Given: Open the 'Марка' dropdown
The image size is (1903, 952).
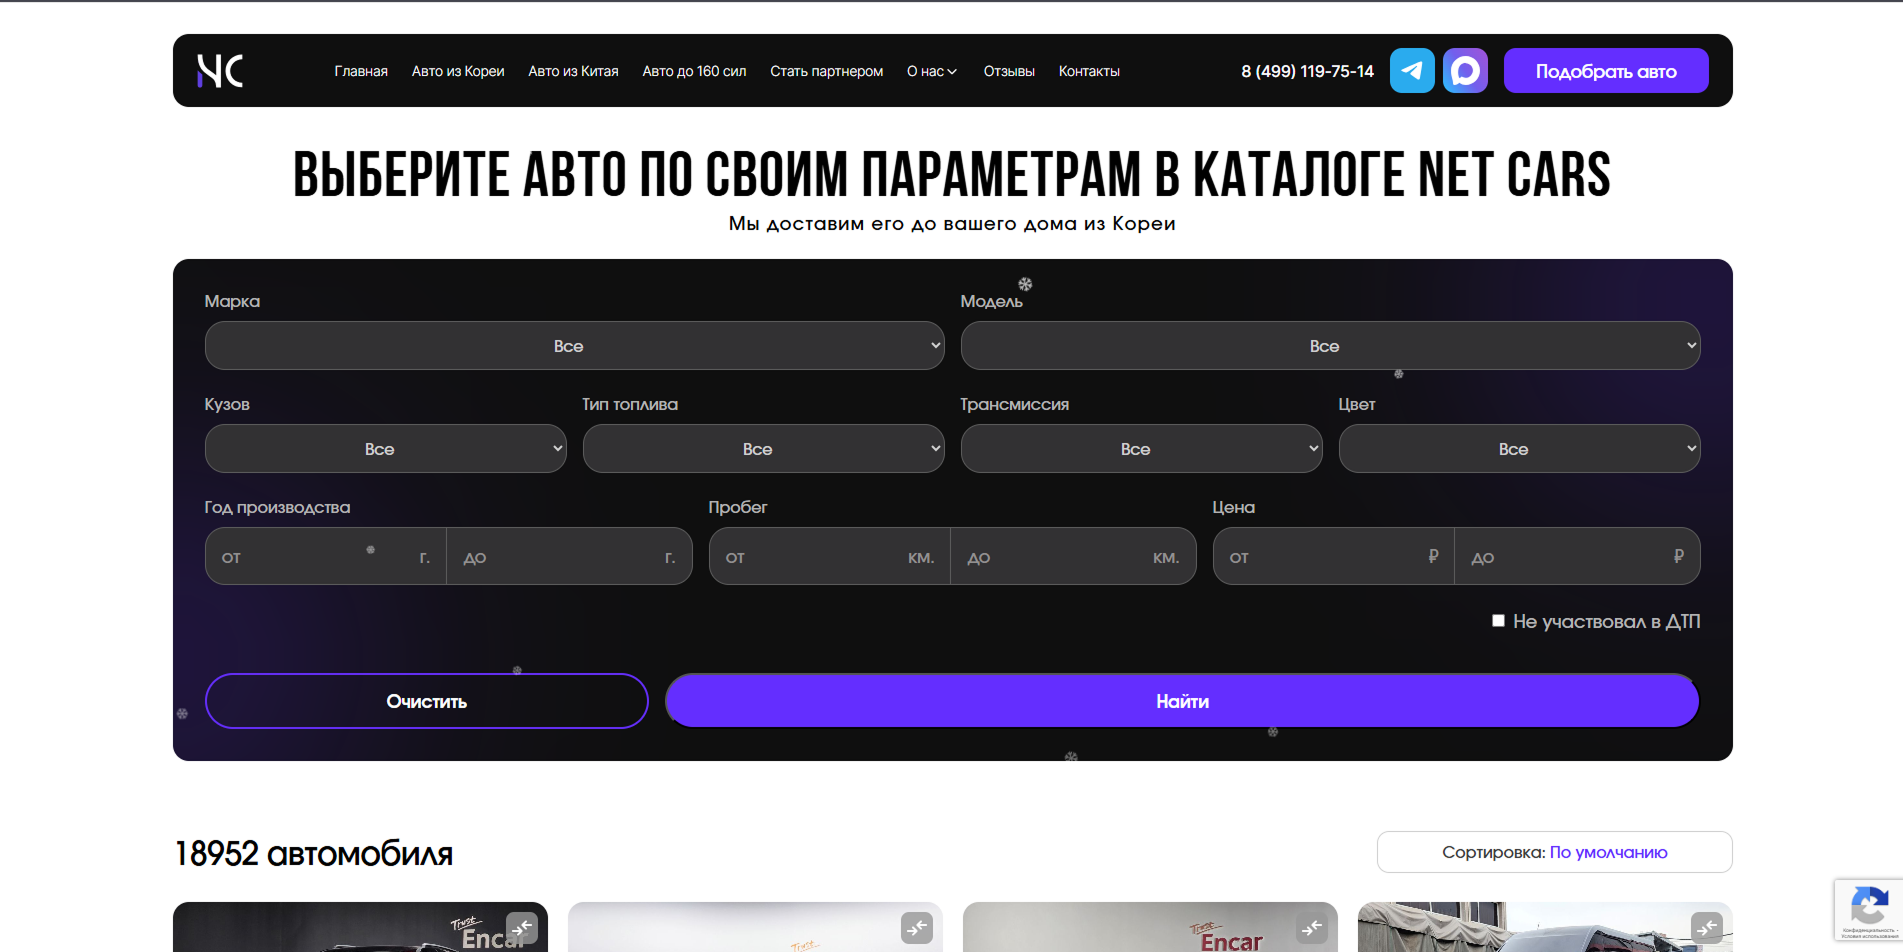Looking at the screenshot, I should point(572,345).
